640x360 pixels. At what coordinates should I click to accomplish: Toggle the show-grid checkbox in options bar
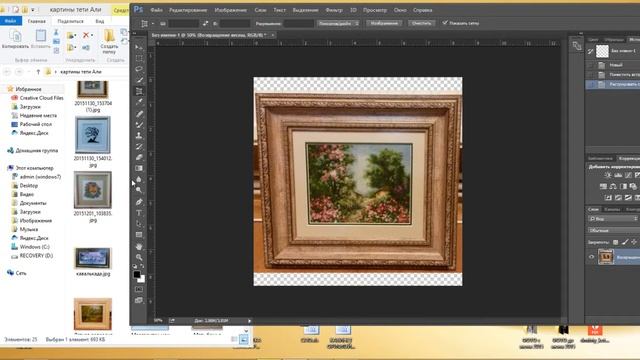445,23
